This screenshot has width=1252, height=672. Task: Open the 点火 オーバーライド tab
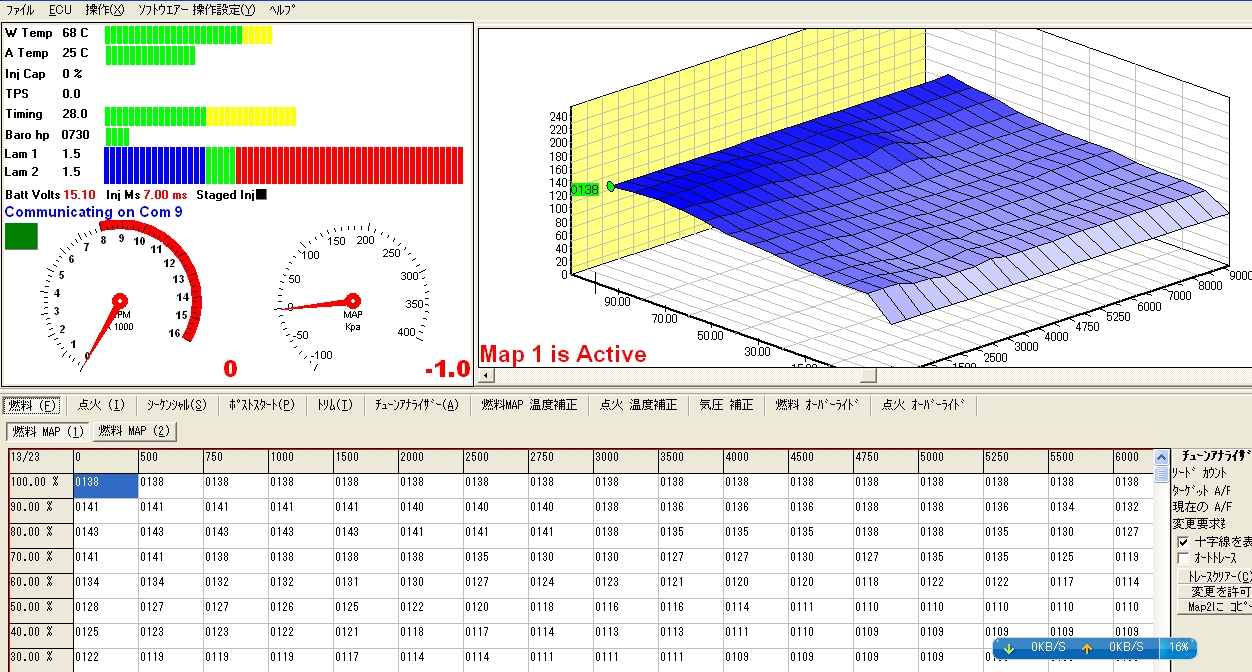924,405
